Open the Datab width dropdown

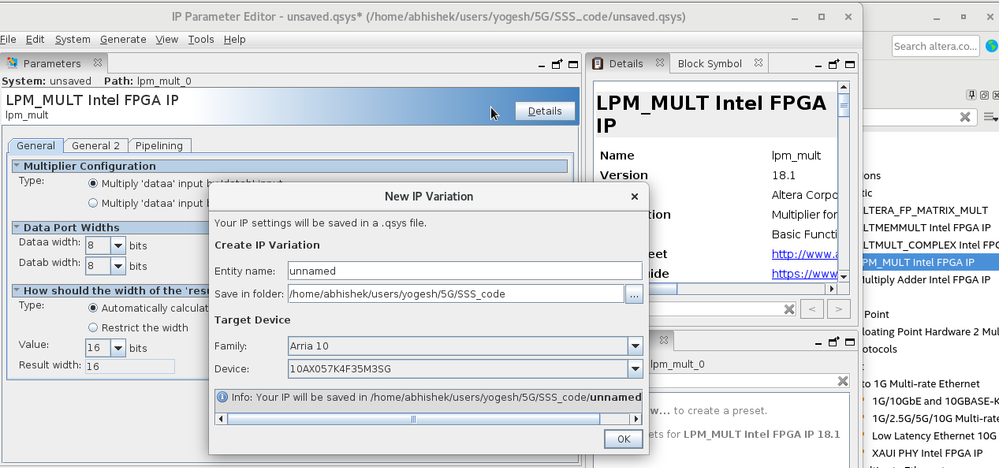coord(118,266)
